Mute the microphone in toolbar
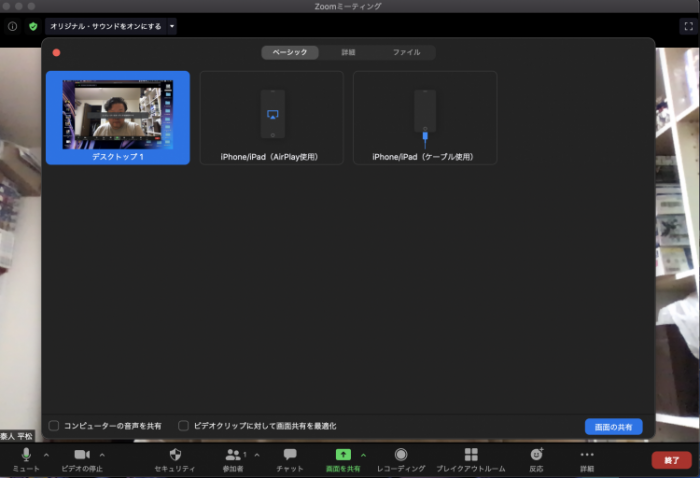The width and height of the screenshot is (700, 478). 26,460
